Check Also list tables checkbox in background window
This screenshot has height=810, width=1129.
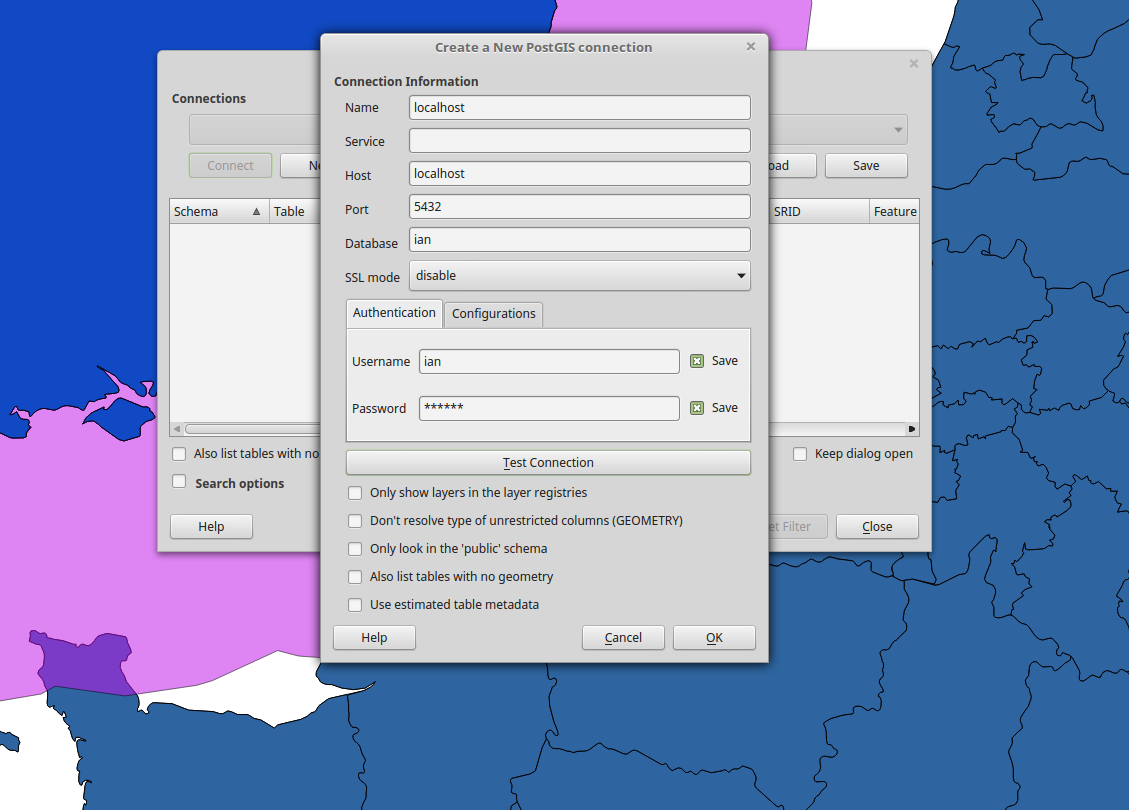pos(179,454)
